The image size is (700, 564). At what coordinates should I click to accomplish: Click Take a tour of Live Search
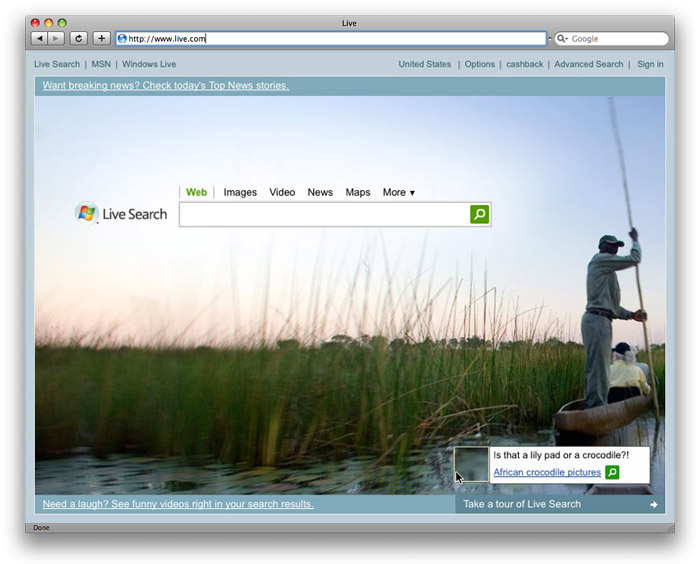522,504
